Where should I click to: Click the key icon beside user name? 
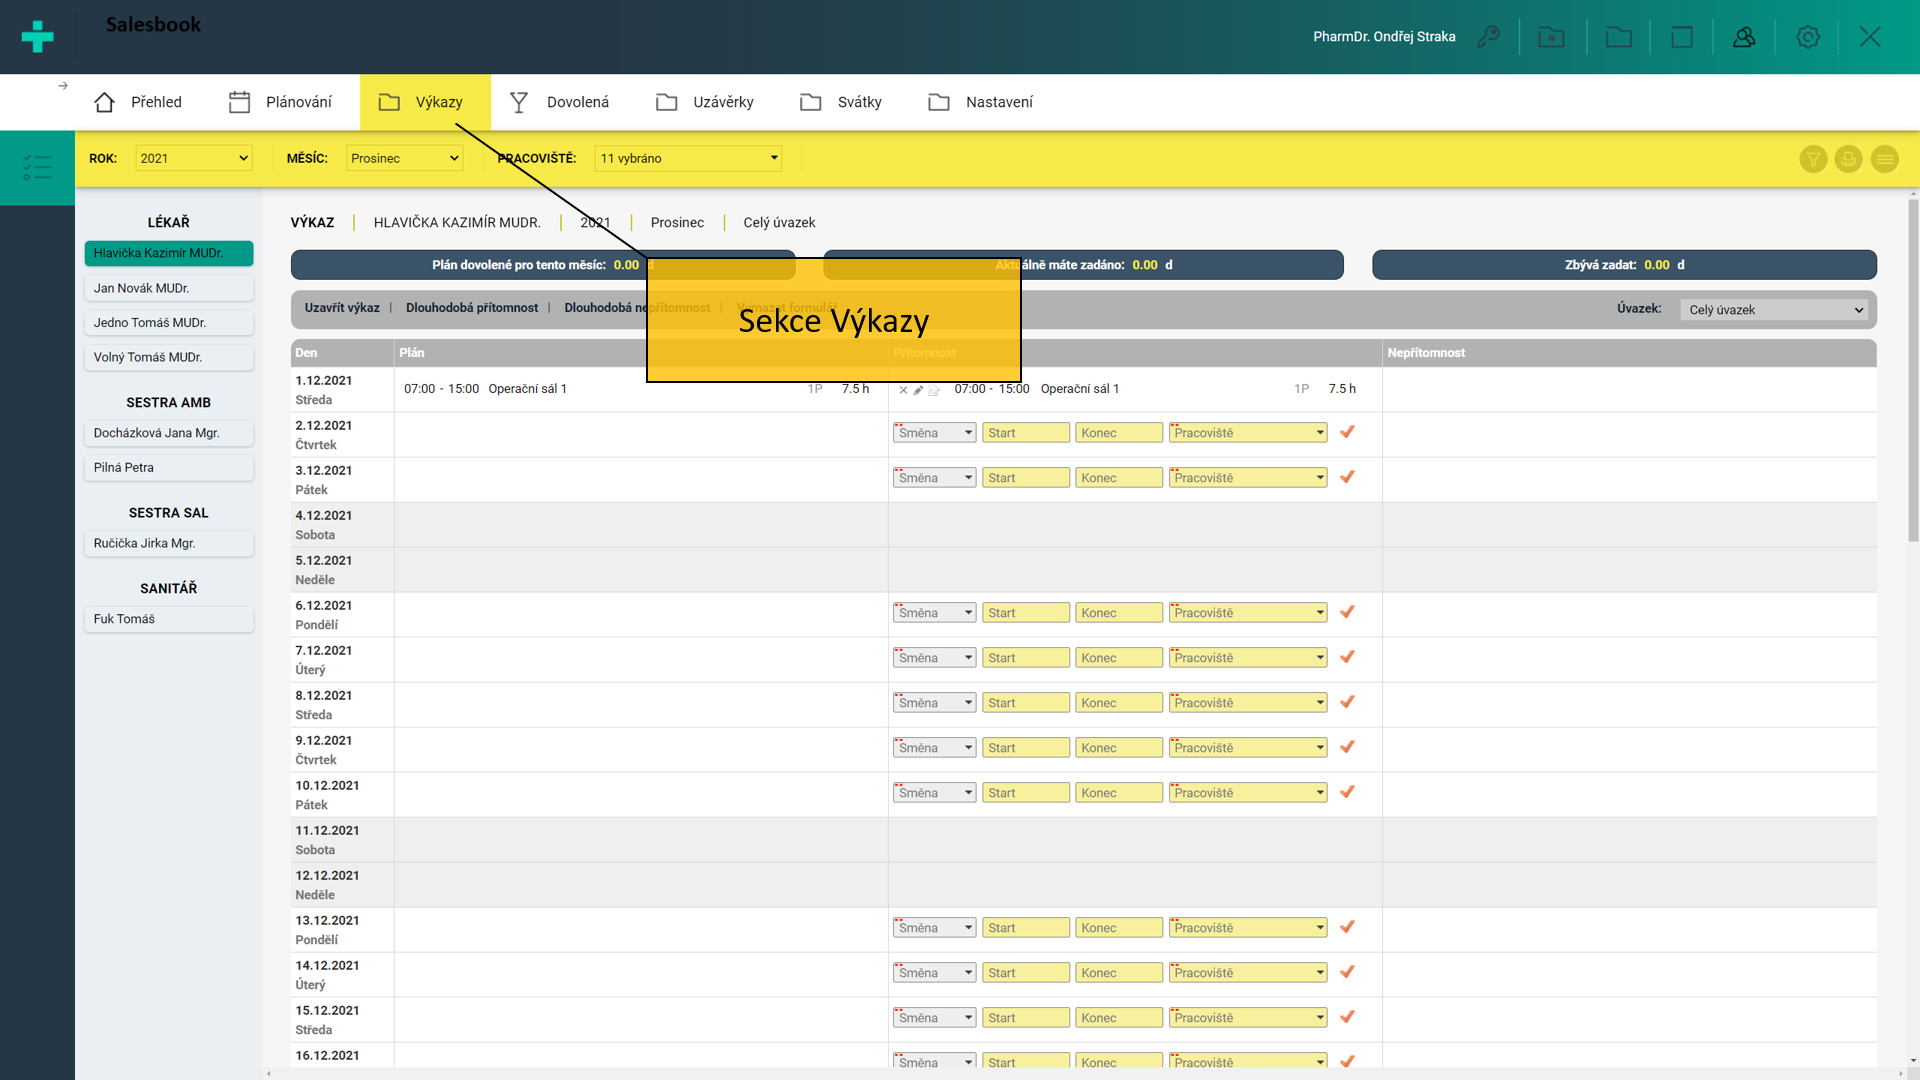pos(1488,37)
